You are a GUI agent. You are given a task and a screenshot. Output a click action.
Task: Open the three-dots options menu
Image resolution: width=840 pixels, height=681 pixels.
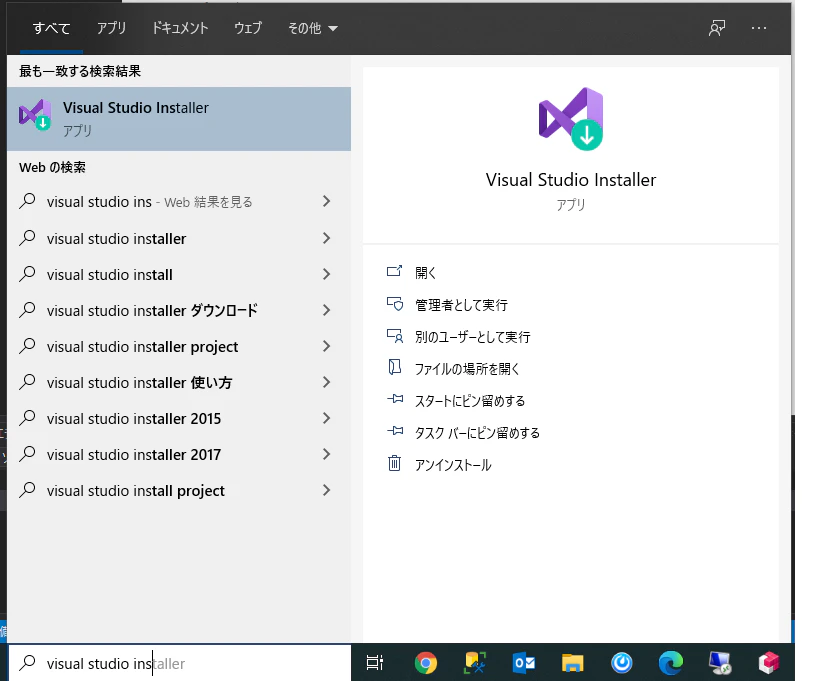(759, 28)
